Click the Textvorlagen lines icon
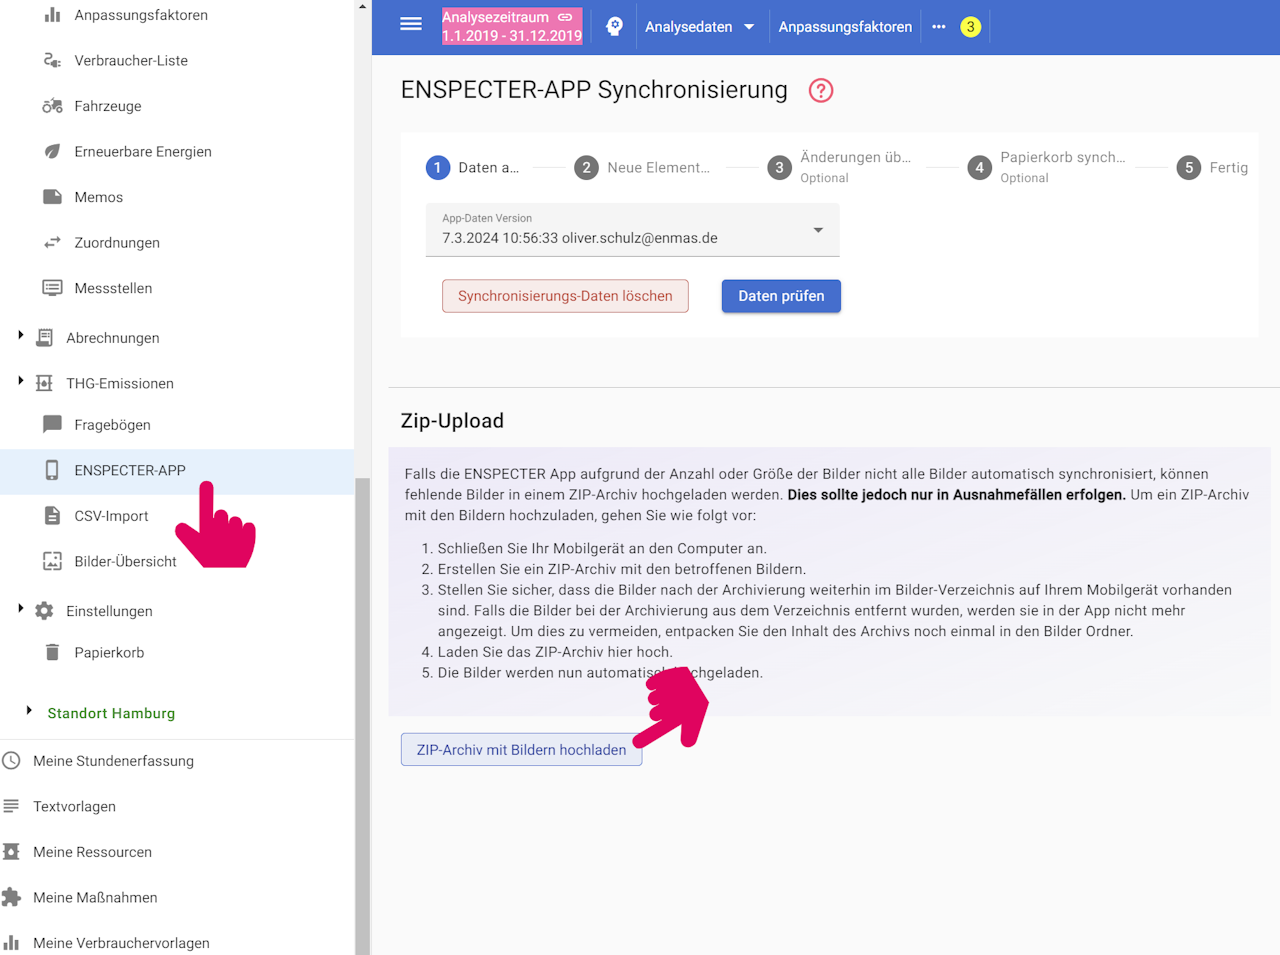 tap(11, 806)
